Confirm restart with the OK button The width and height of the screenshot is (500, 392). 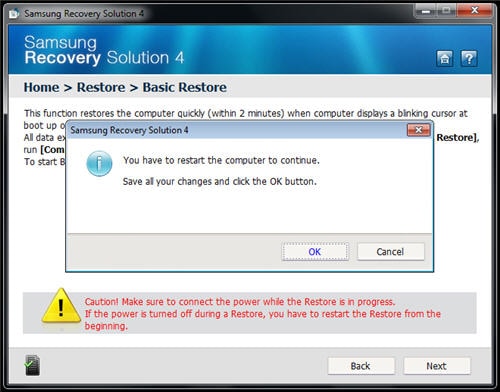point(315,252)
